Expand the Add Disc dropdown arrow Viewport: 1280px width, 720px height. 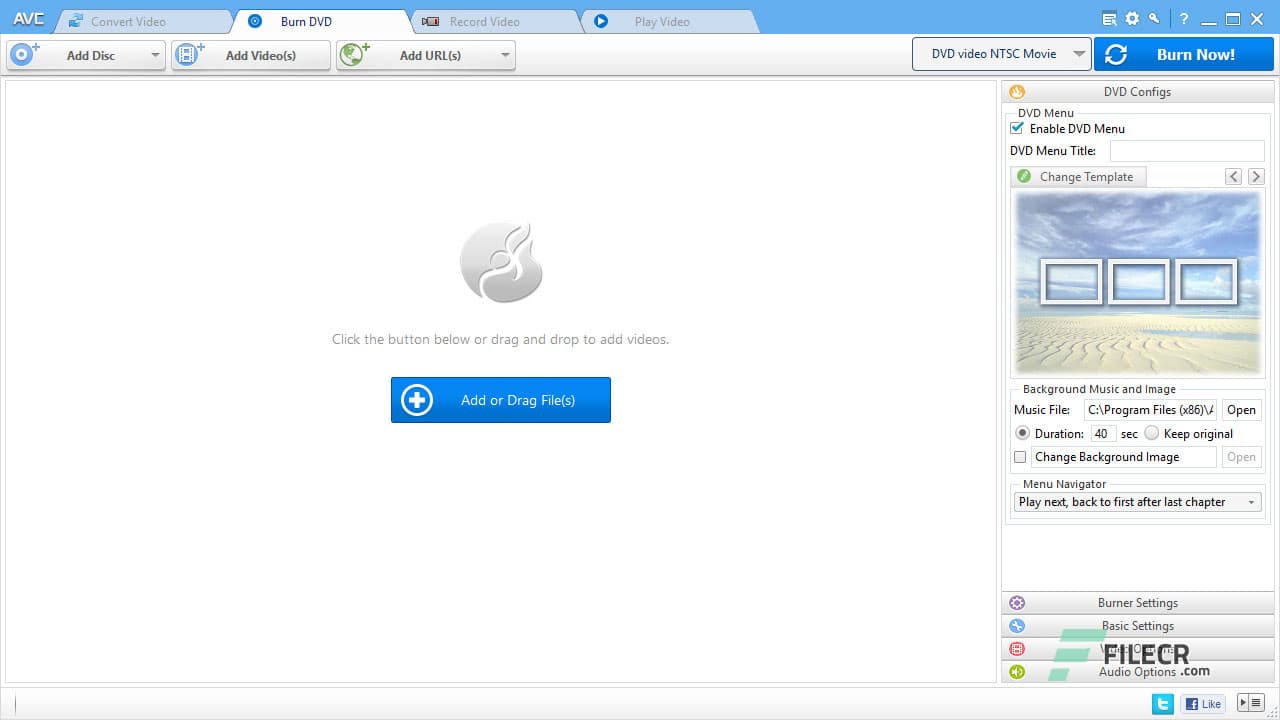tap(155, 55)
